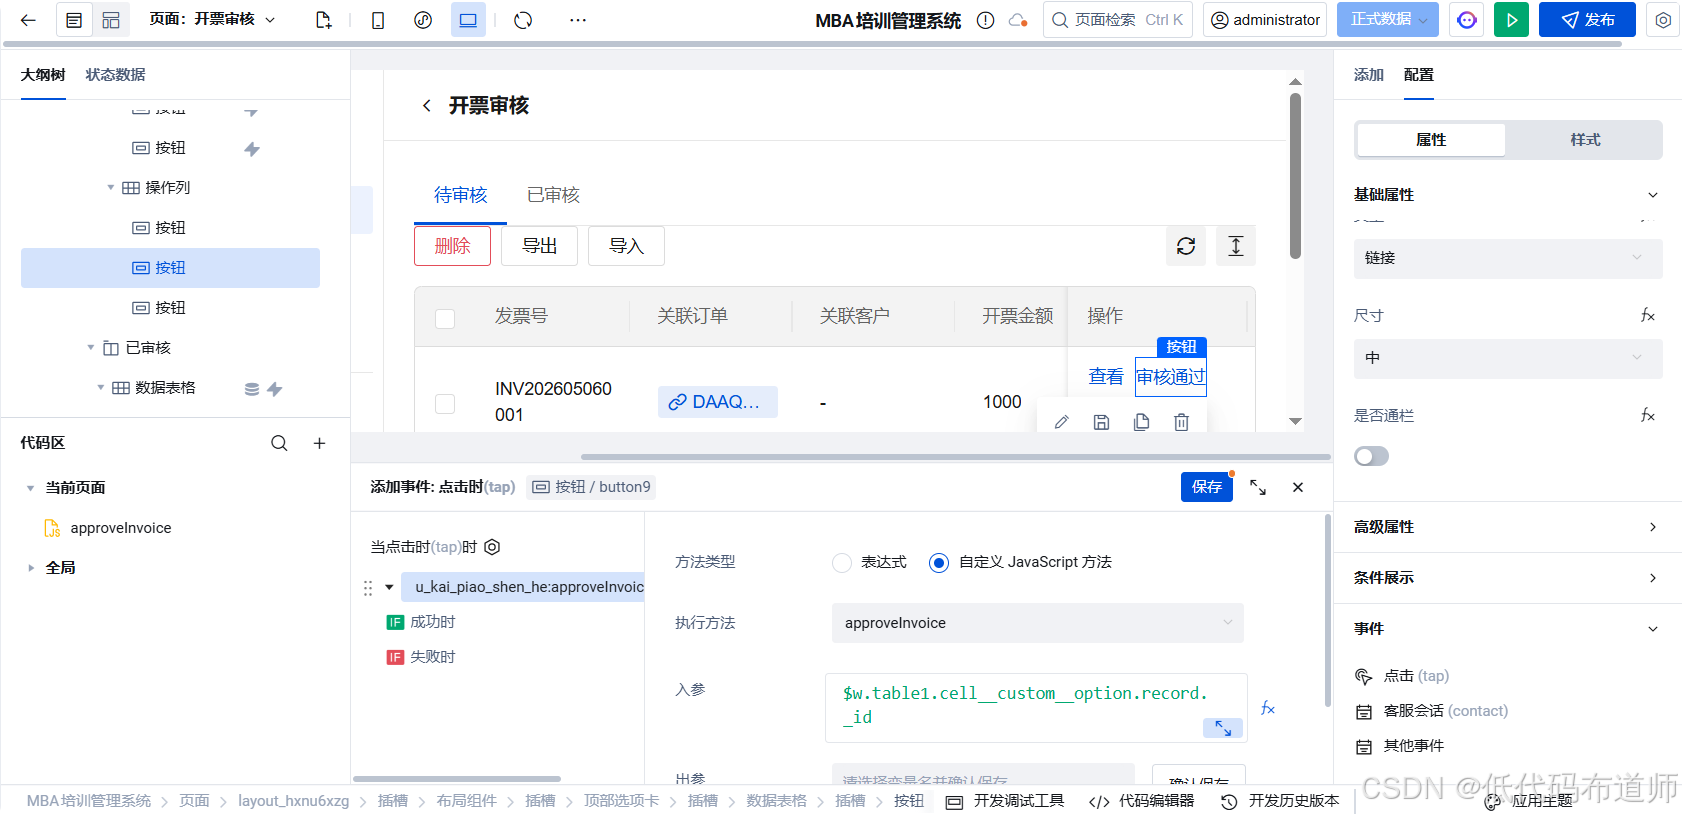
Task: Expand the 全局 code tree node
Action: [31, 568]
